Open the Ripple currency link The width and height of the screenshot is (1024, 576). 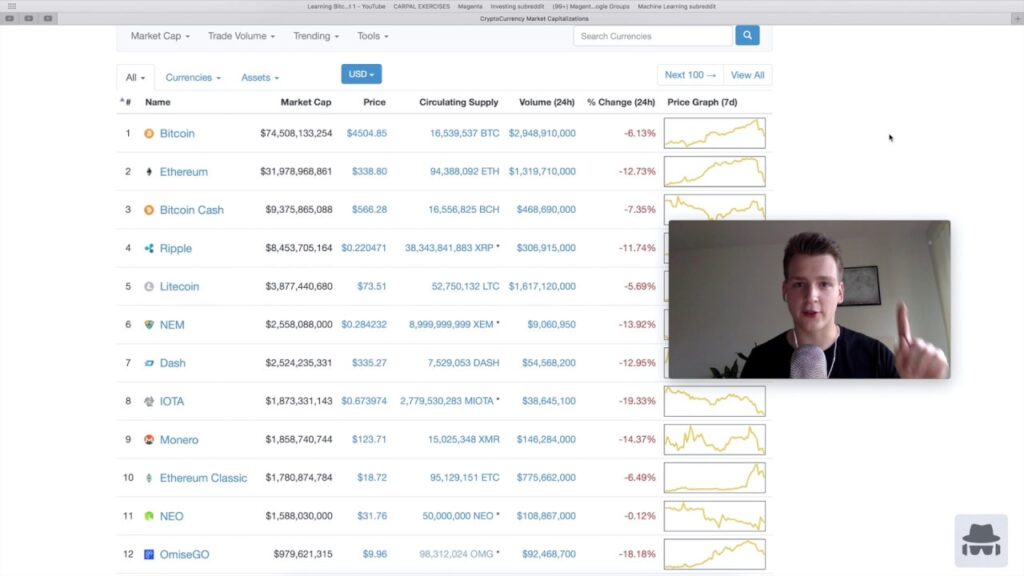tap(176, 248)
